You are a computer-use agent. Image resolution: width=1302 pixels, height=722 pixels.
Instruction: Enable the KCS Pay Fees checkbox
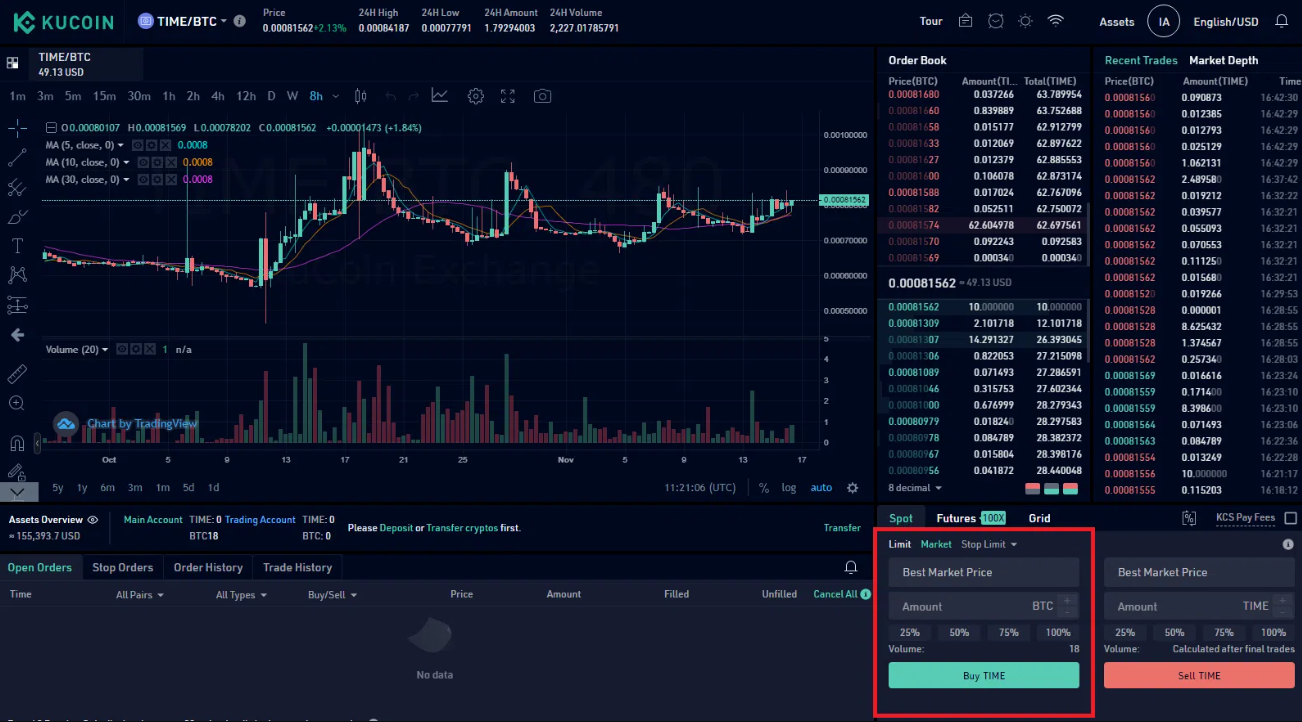pos(1290,518)
